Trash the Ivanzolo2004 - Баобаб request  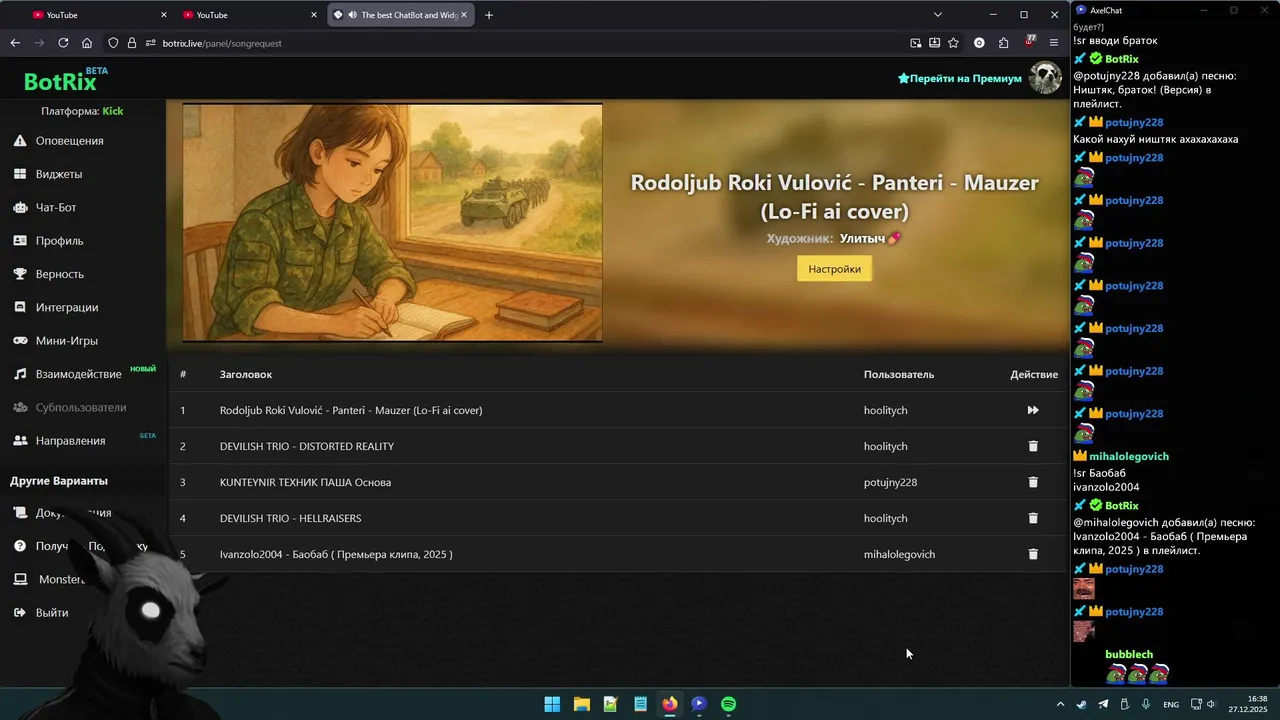[1033, 554]
